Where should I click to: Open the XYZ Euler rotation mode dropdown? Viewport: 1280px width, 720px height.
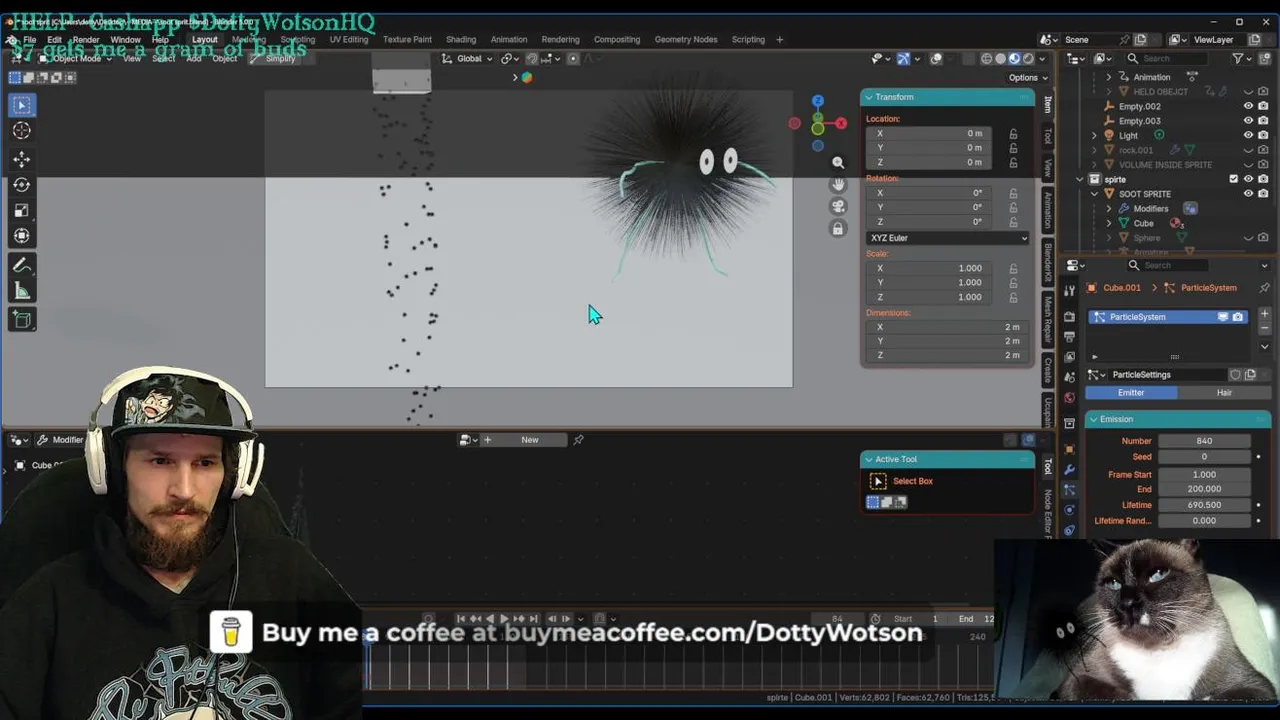point(948,238)
